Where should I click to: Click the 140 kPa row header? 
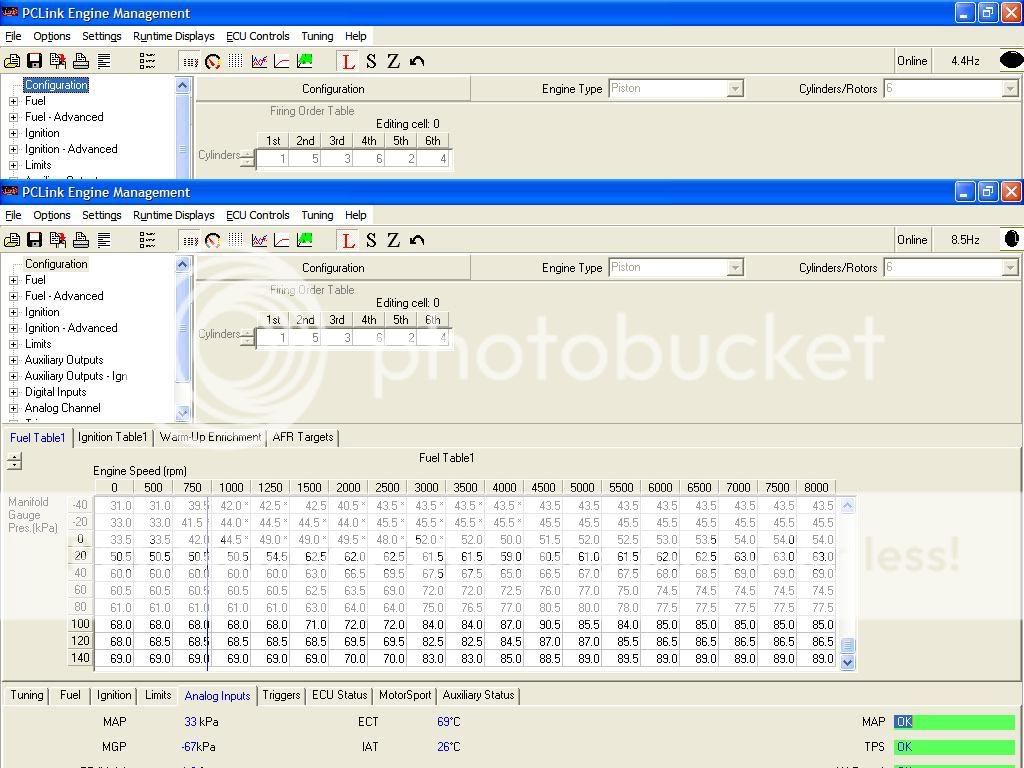(80, 658)
